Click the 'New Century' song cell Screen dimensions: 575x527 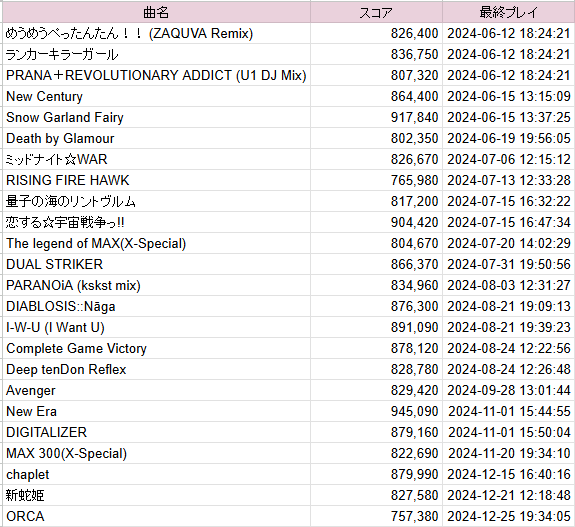click(156, 96)
